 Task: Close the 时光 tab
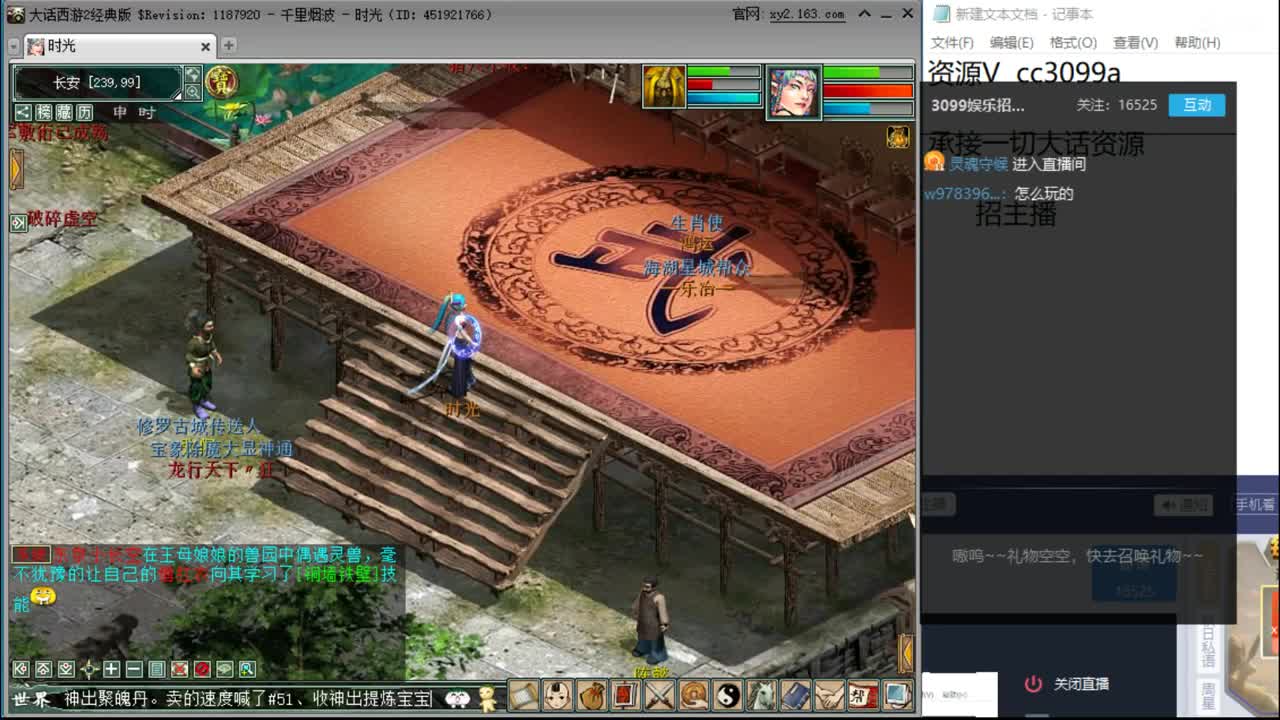(206, 46)
